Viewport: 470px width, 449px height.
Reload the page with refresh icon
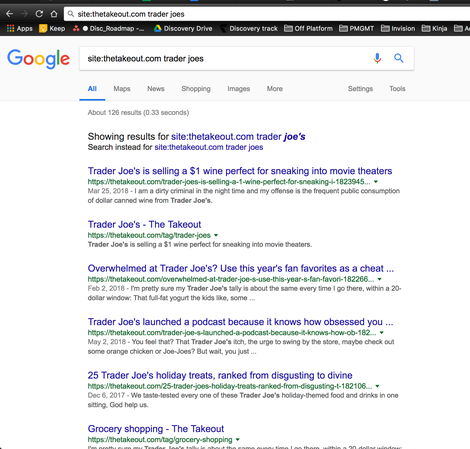39,14
